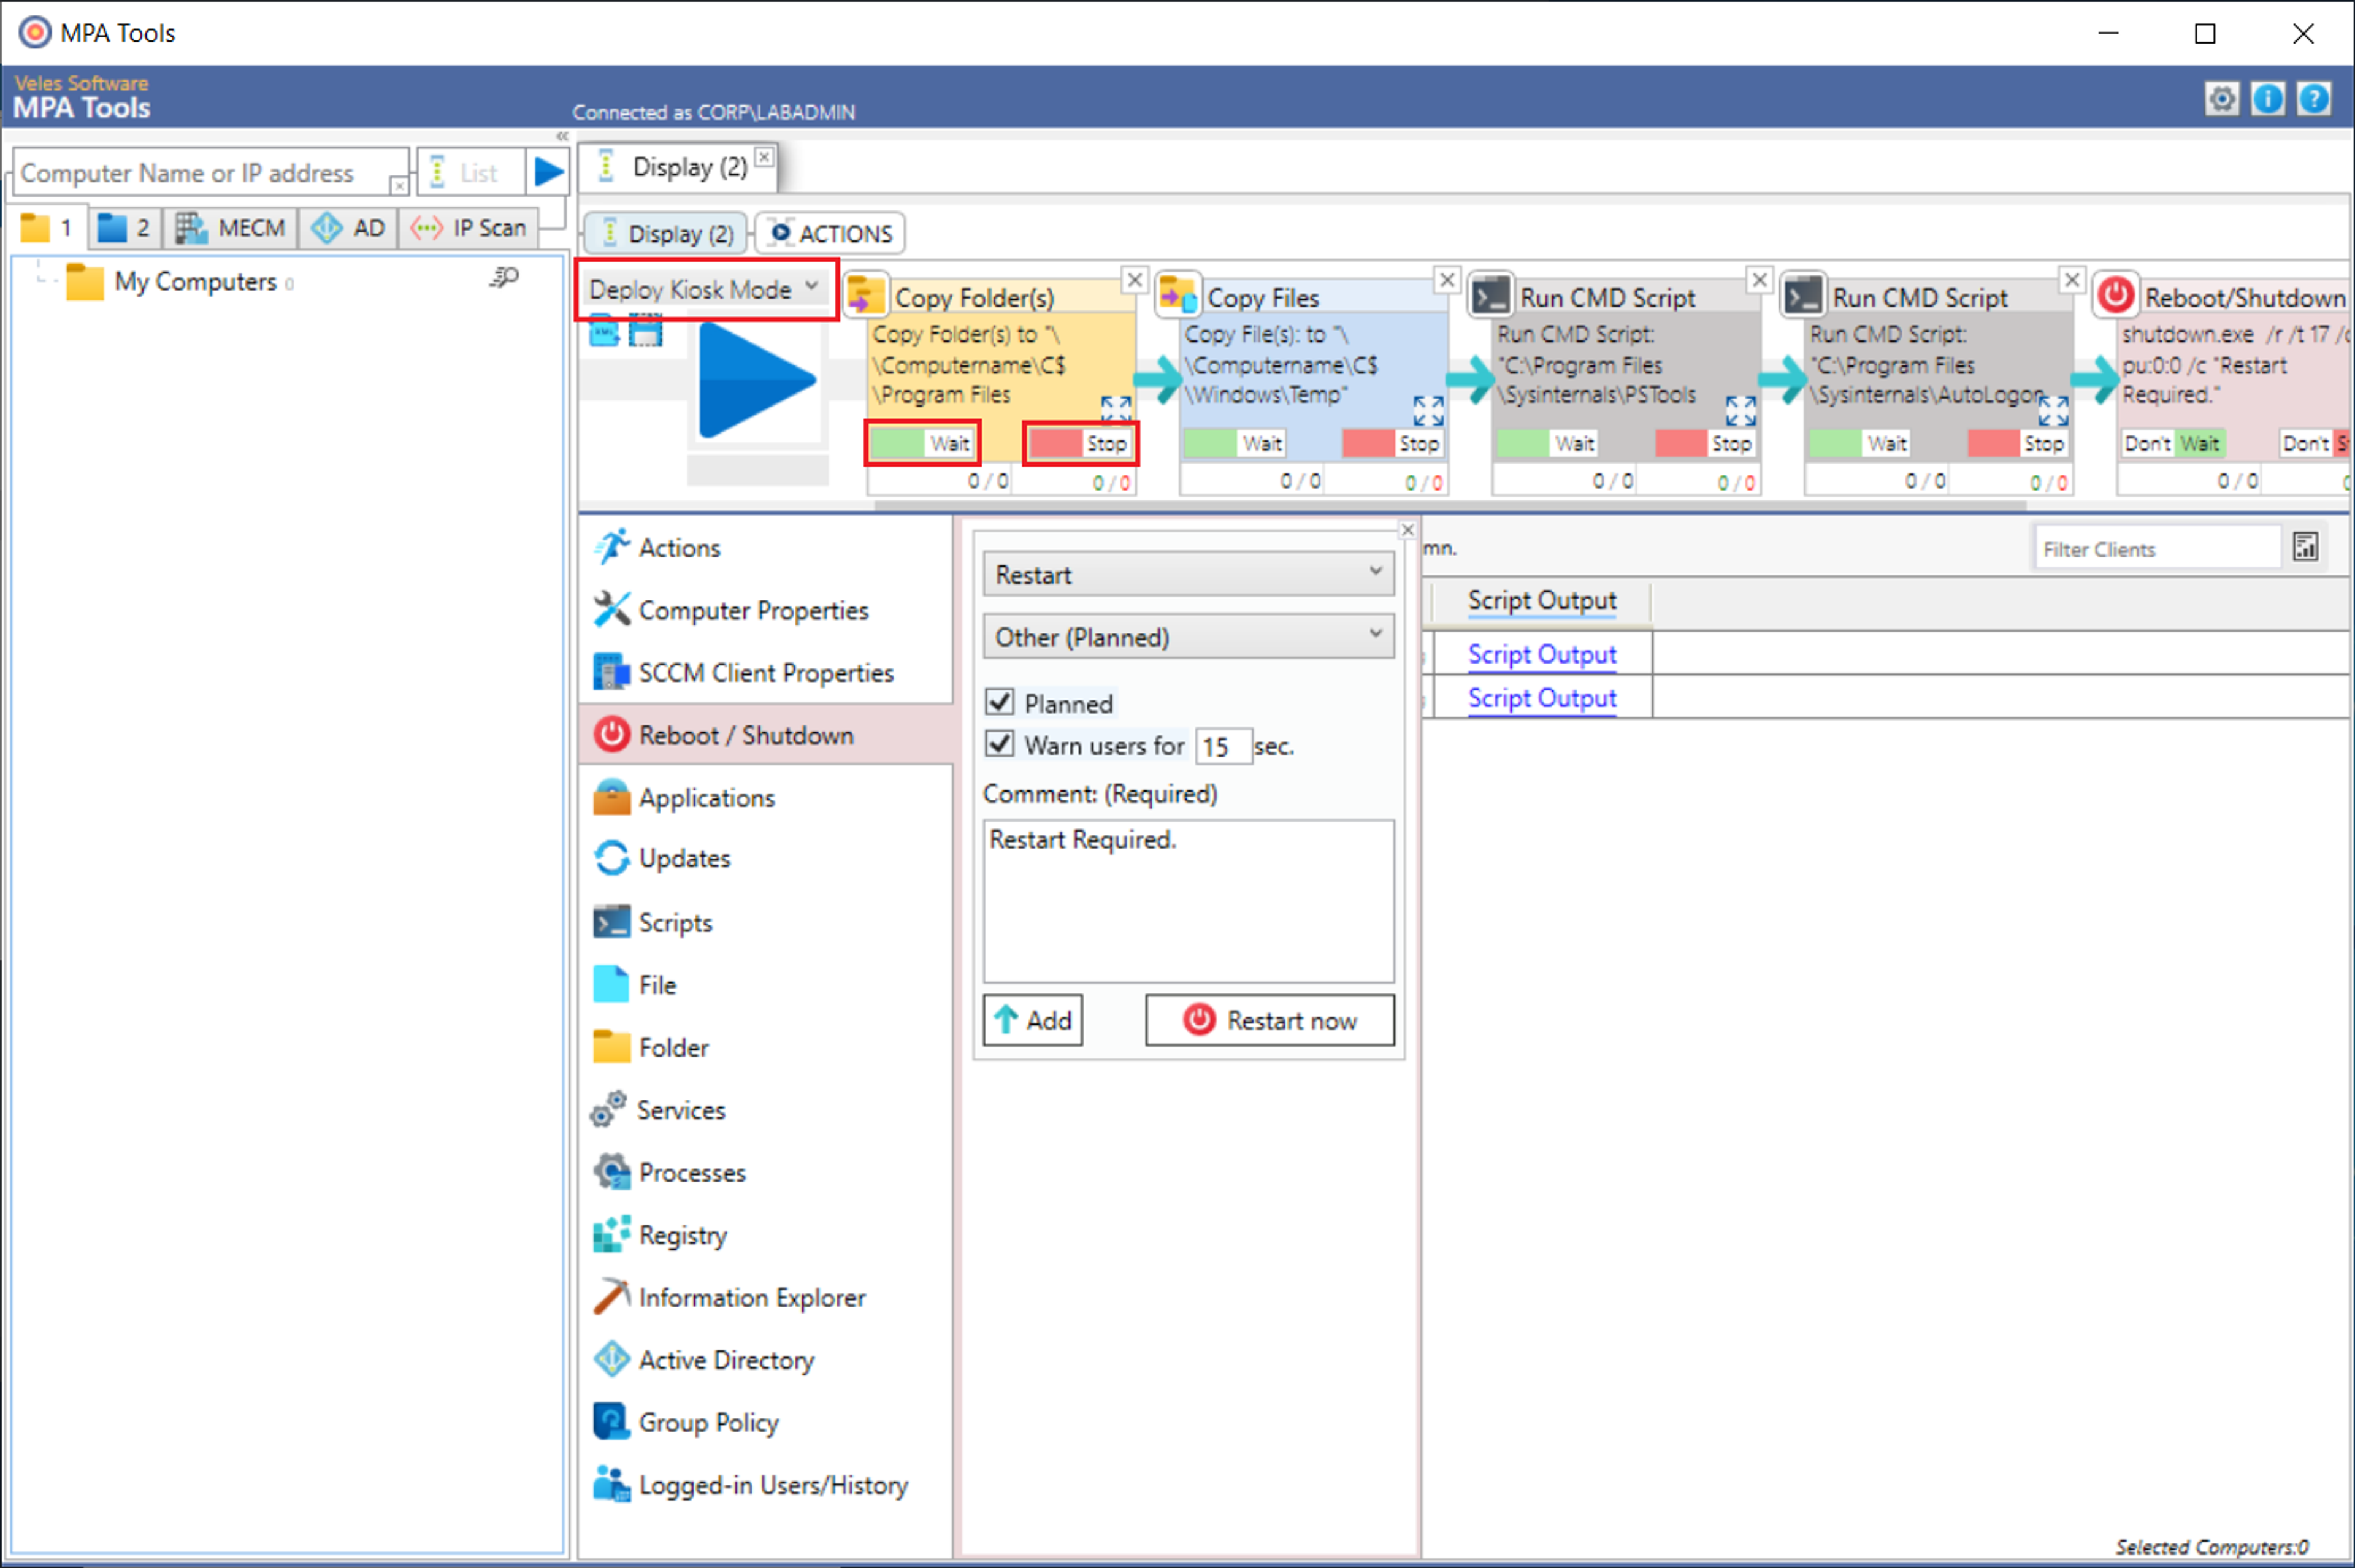2355x1568 pixels.
Task: Open the column chooser icon beside Filter Clients
Action: tap(2305, 547)
